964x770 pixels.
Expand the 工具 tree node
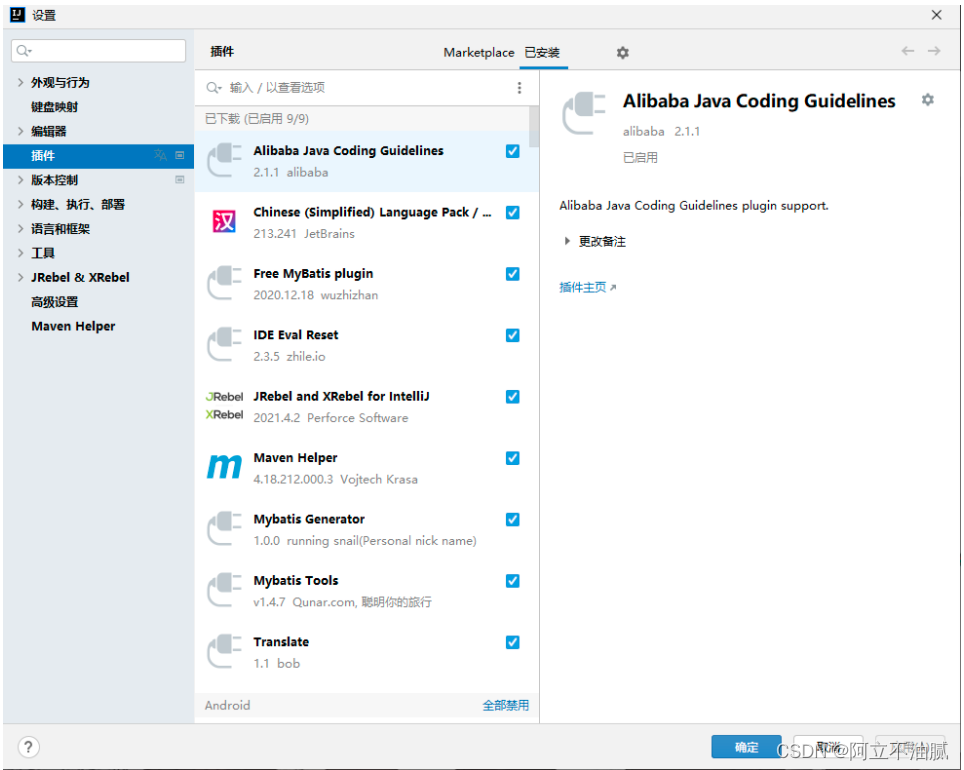coord(20,253)
